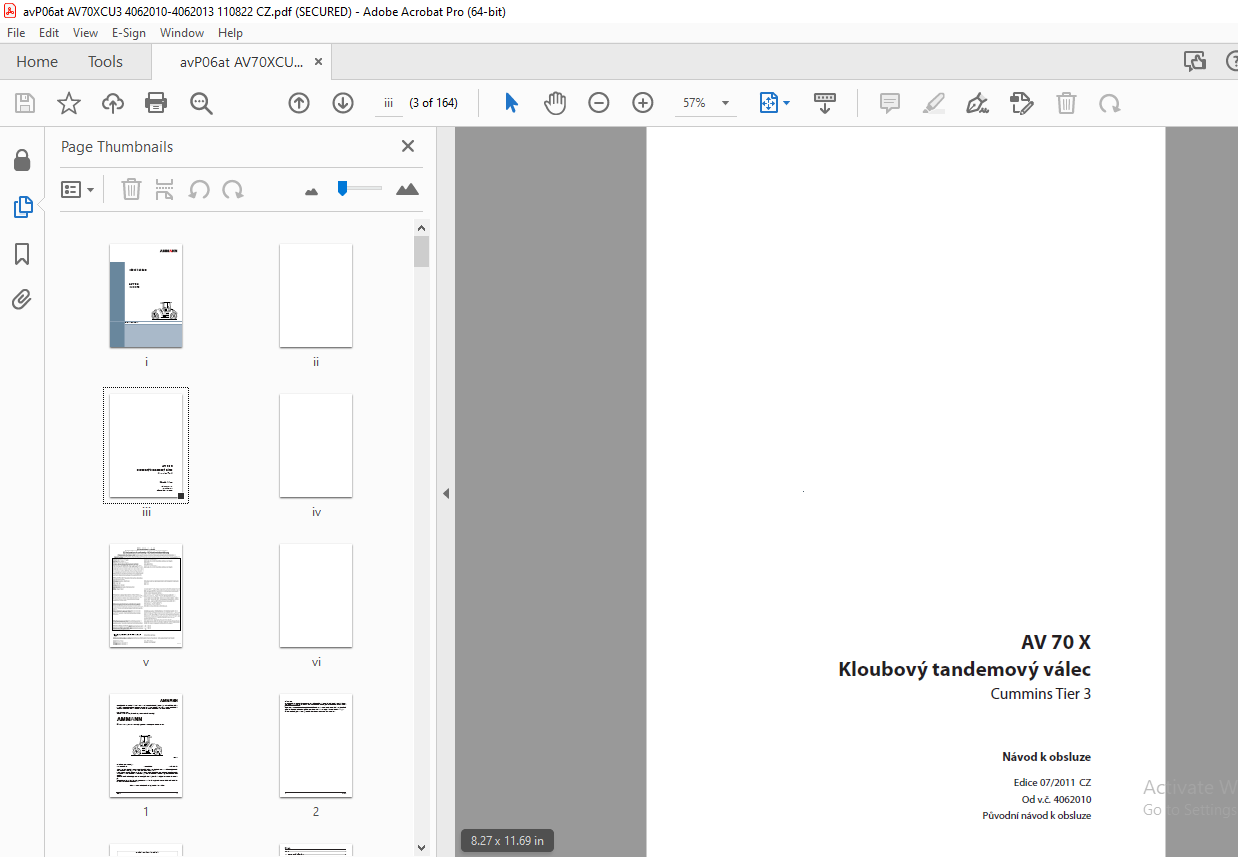
Task: Open the Bookmarks sidebar panel
Action: pos(22,254)
